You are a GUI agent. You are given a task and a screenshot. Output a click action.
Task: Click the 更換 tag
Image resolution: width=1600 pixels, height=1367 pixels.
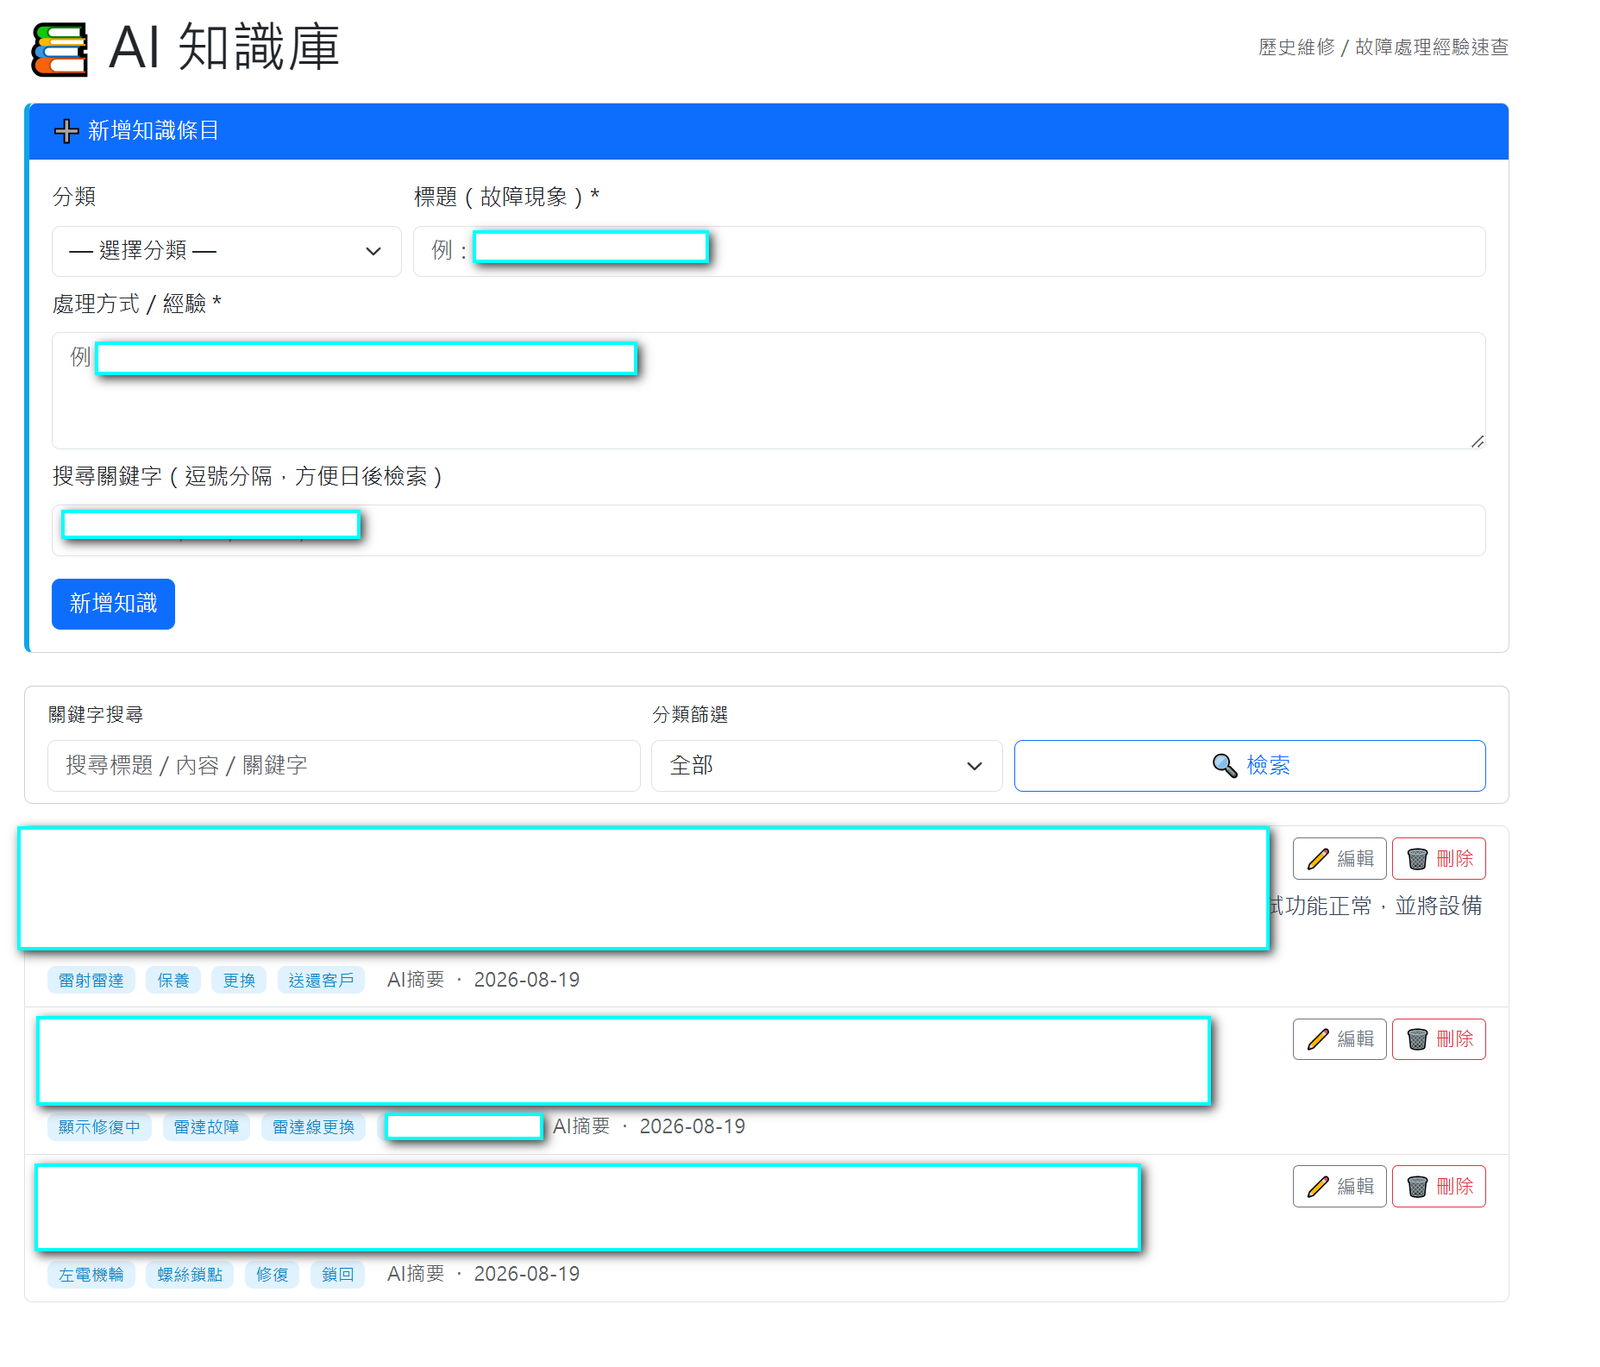[x=239, y=981]
